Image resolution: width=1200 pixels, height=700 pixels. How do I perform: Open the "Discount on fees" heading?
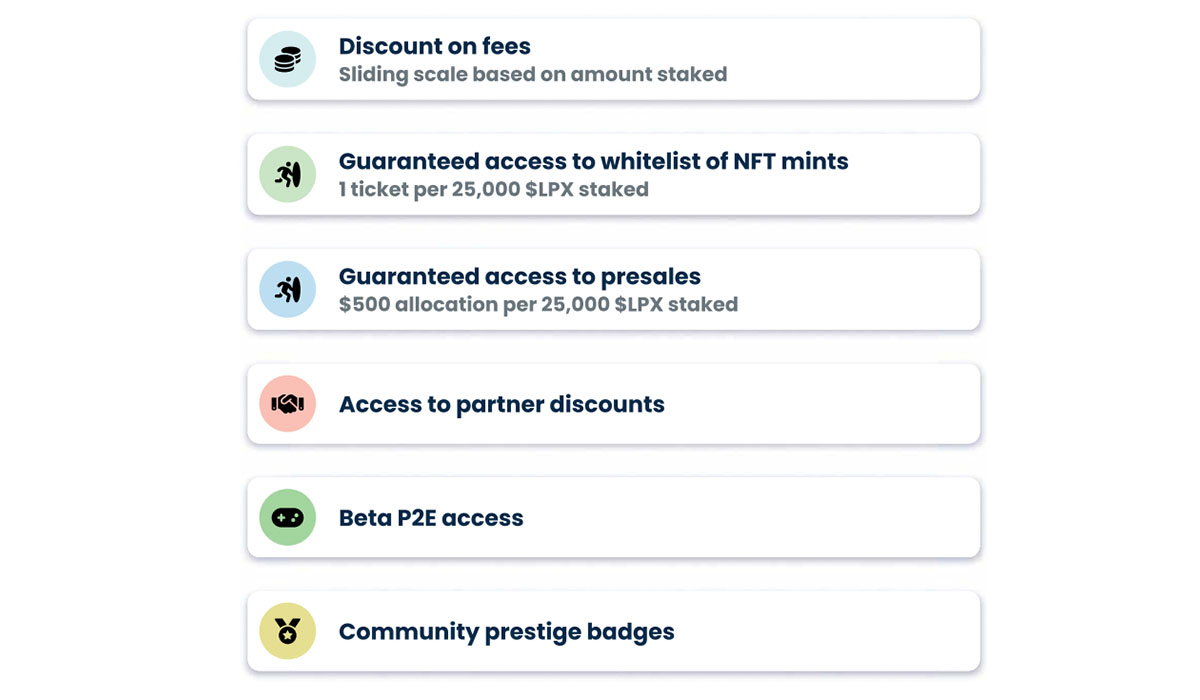(x=435, y=46)
